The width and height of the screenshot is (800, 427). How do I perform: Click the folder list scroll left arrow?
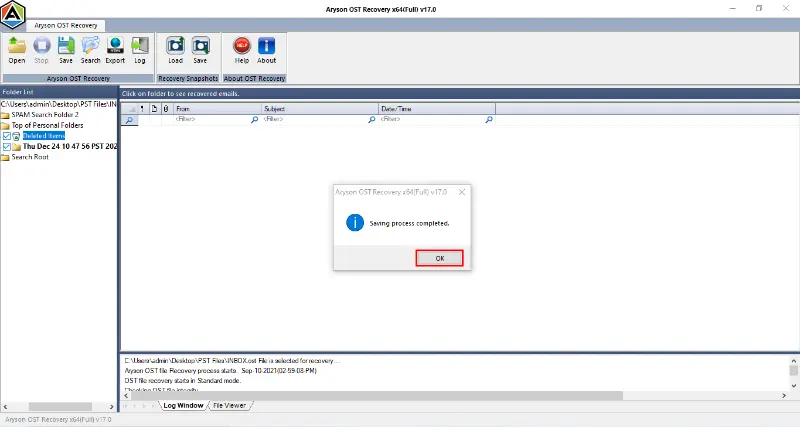coord(5,407)
